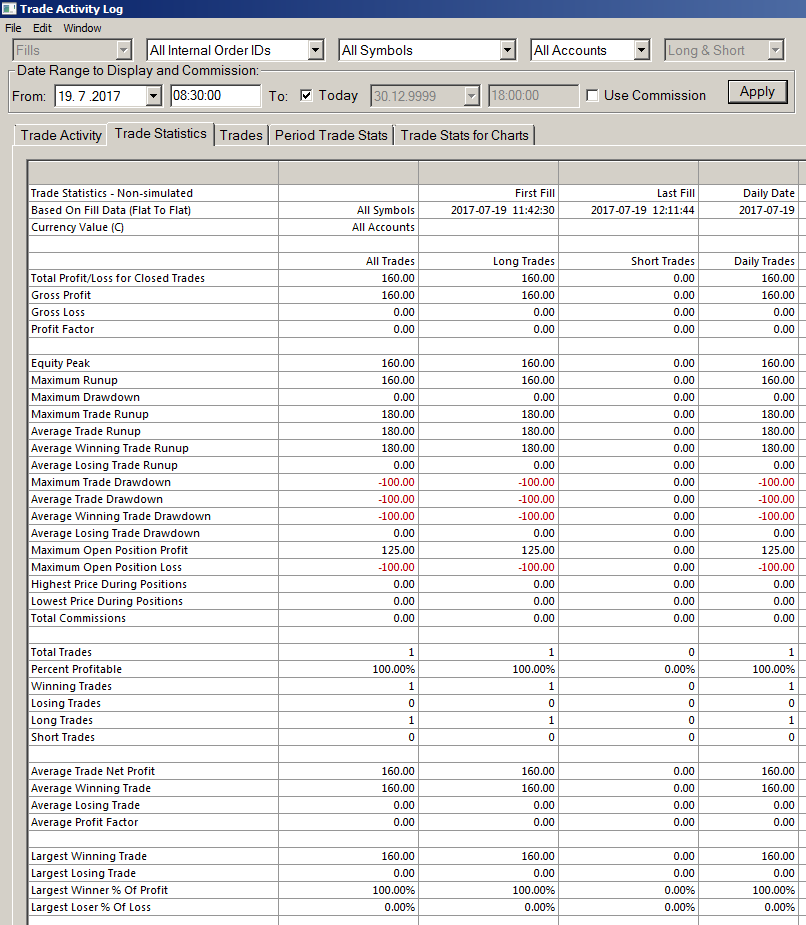This screenshot has height=925, width=806.
Task: Select the Total Profit/Loss for Closed Trades row
Action: pyautogui.click(x=413, y=278)
